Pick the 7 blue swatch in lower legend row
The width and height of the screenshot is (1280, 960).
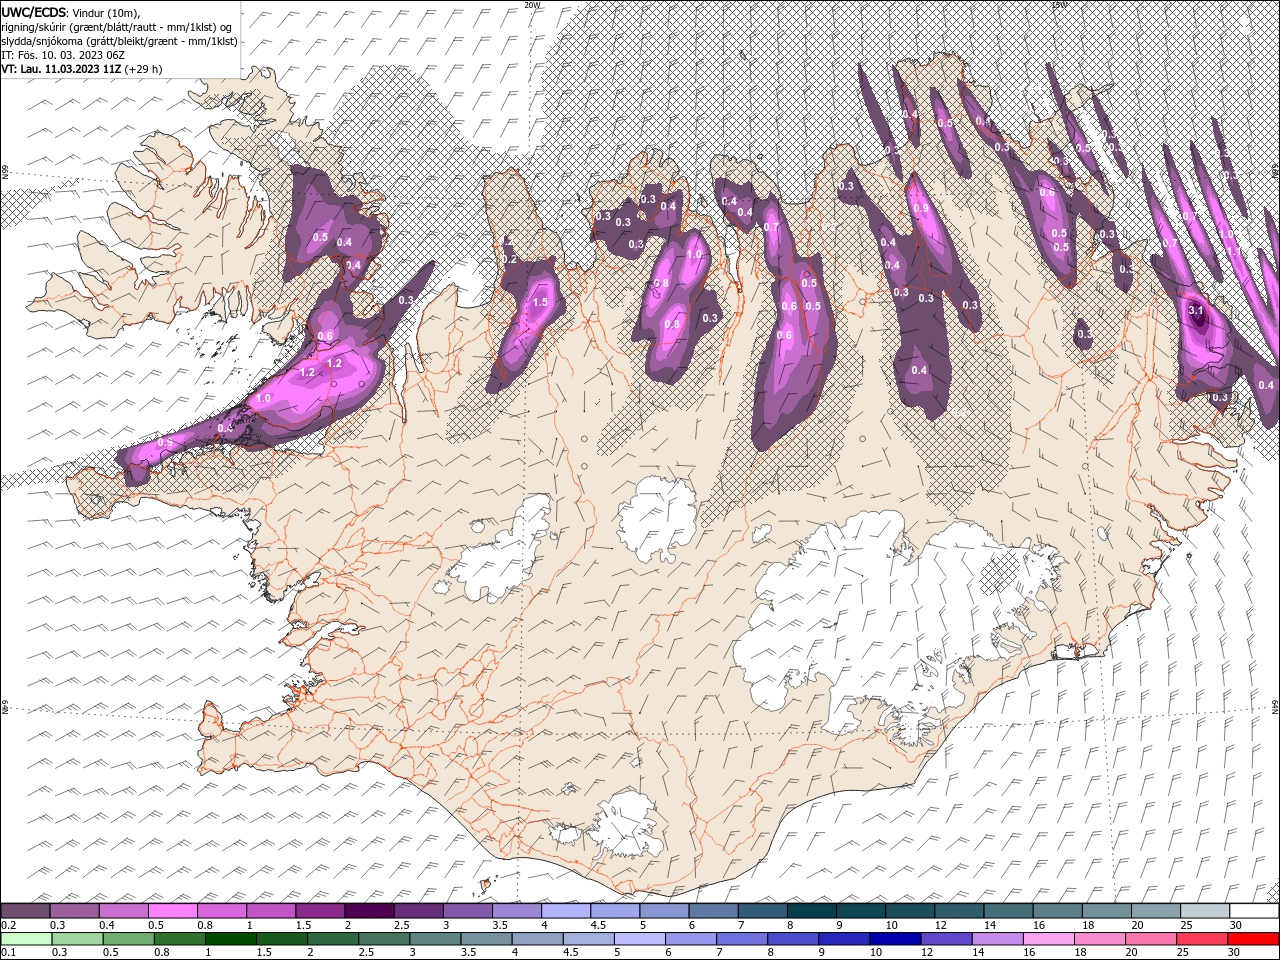click(742, 939)
